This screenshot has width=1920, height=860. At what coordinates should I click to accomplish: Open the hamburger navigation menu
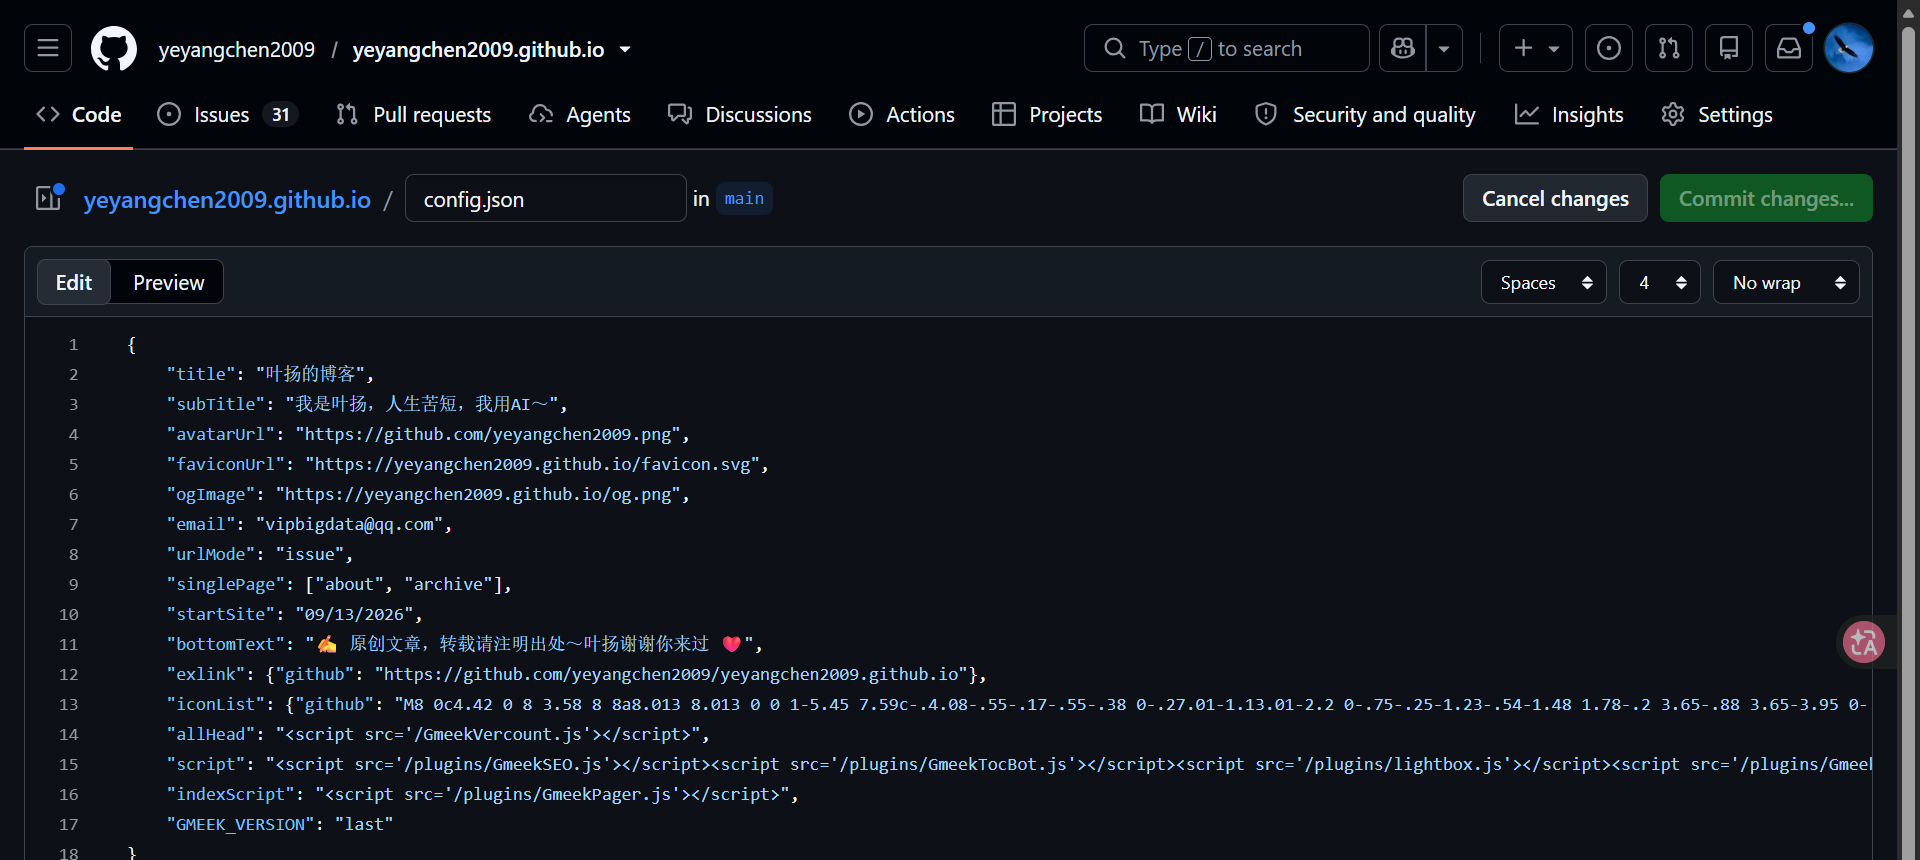coord(48,48)
